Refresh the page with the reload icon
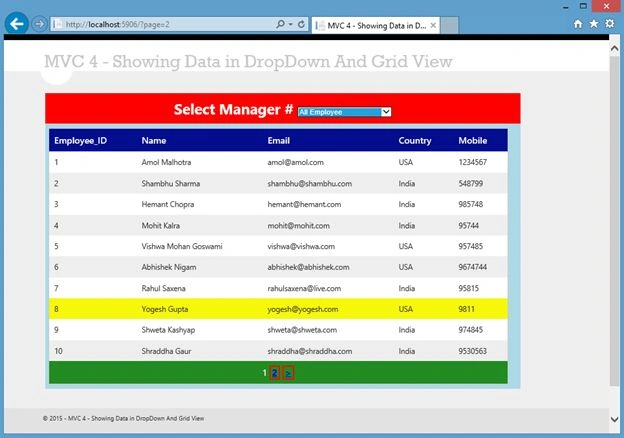 point(302,24)
